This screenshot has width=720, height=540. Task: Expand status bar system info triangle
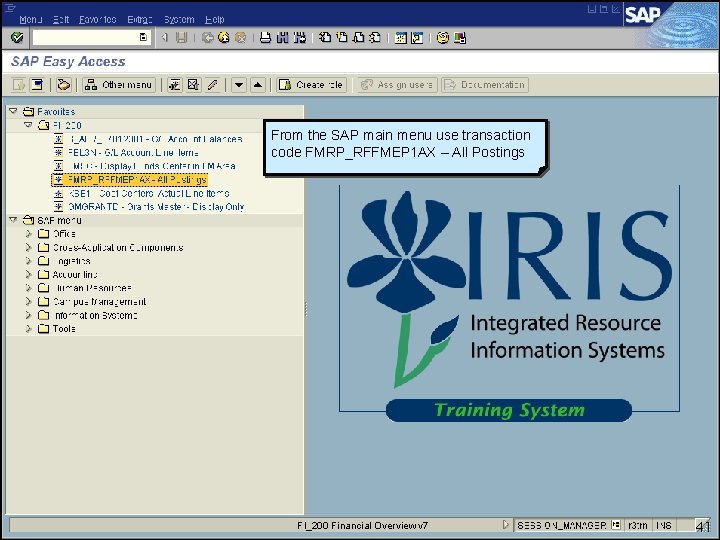pos(505,524)
